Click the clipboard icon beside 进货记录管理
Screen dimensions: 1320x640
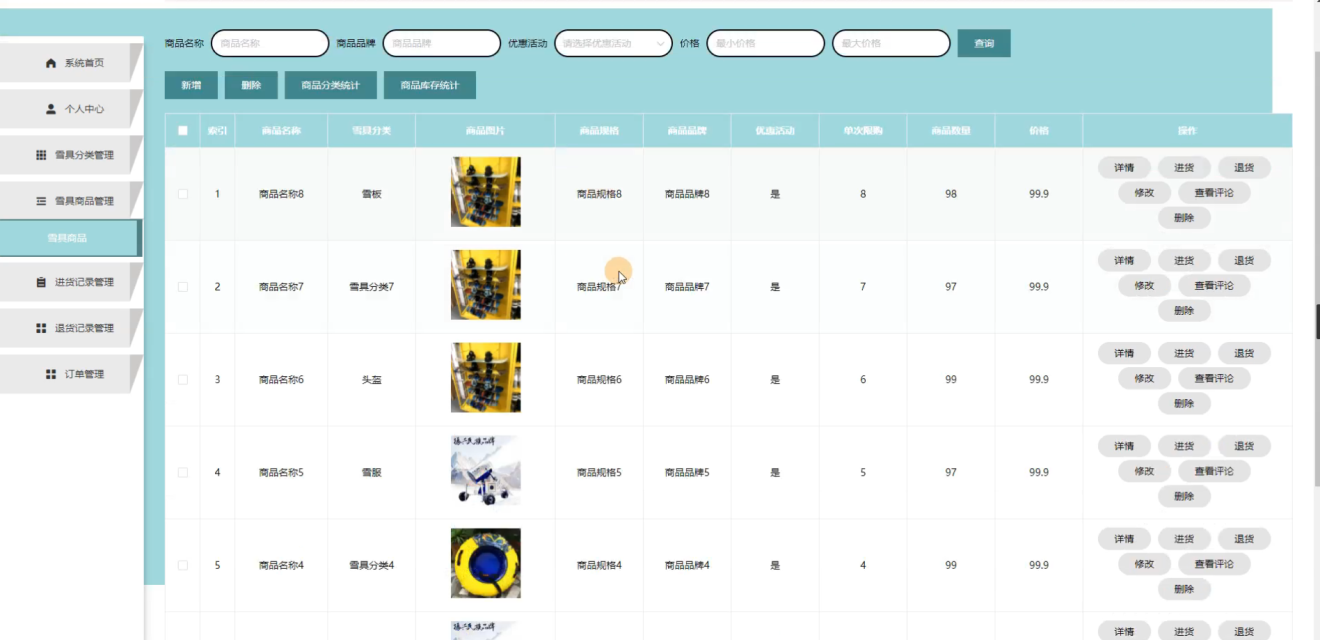41,282
